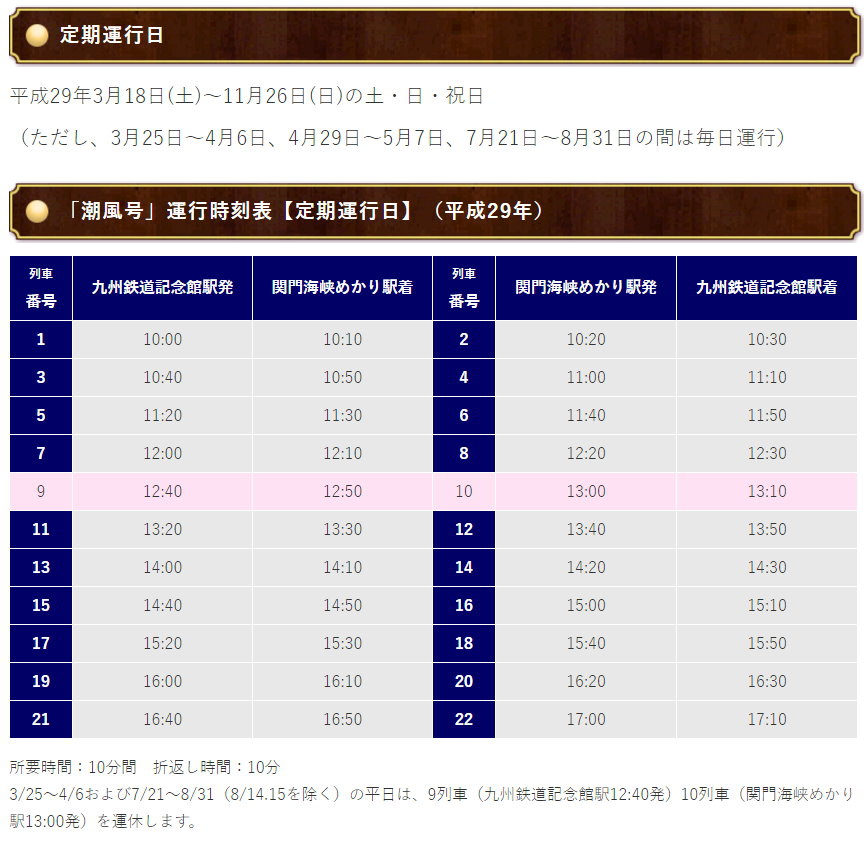Click train number 15 cell
The height and width of the screenshot is (845, 868).
pos(41,605)
